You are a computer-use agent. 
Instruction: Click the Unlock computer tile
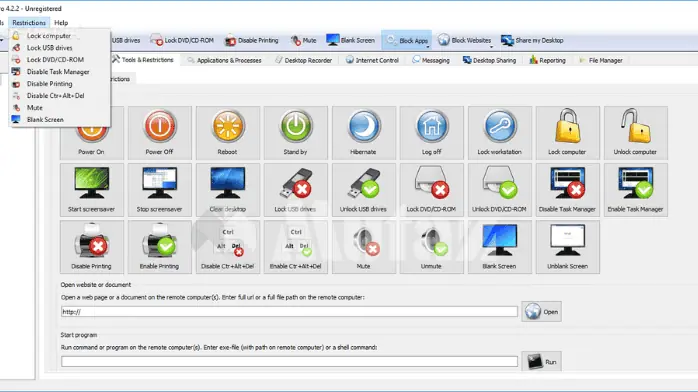point(636,133)
